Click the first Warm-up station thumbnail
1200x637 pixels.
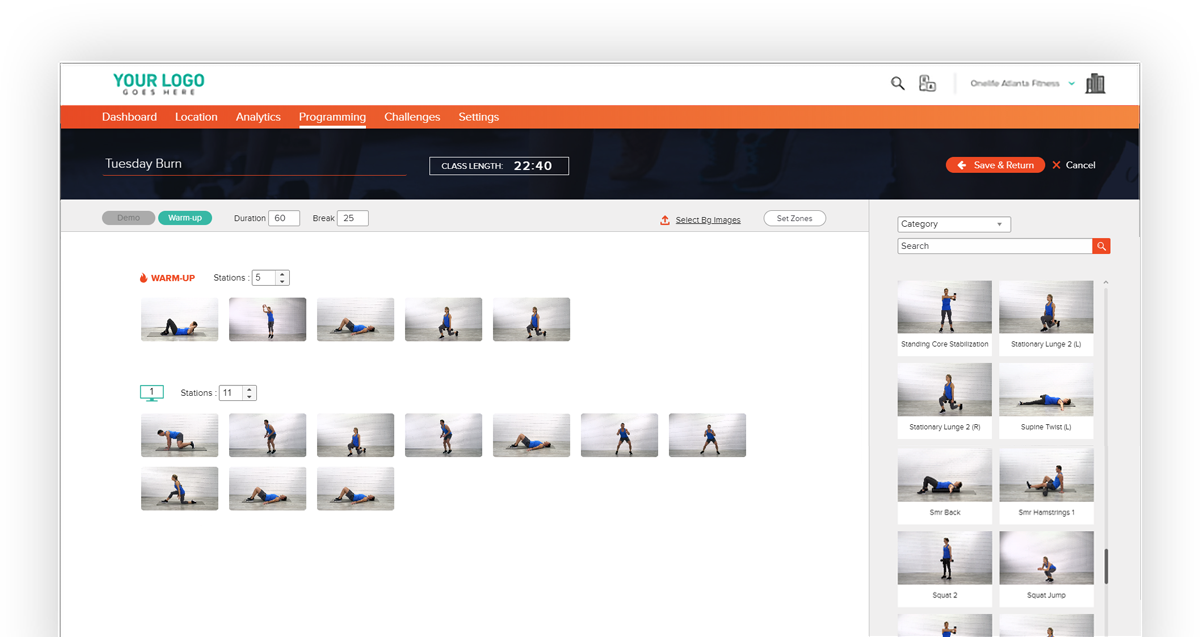pos(180,320)
